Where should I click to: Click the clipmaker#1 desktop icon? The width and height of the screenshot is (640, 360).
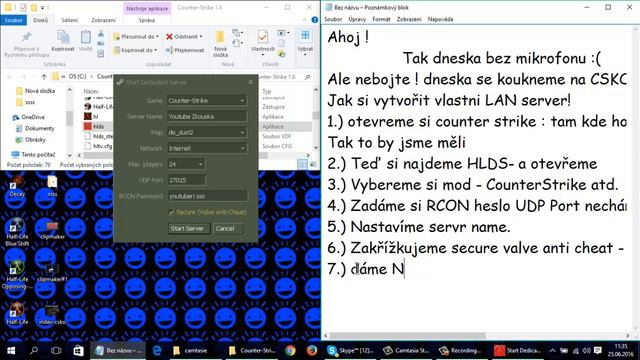click(52, 273)
